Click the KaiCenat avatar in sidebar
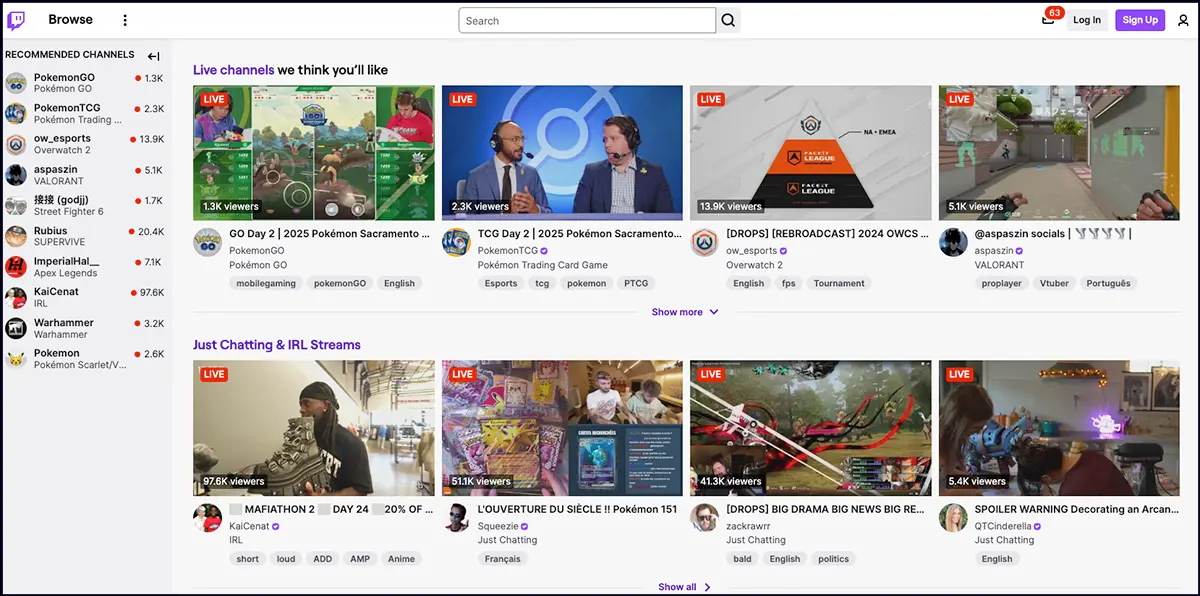This screenshot has width=1200, height=596. [x=16, y=298]
